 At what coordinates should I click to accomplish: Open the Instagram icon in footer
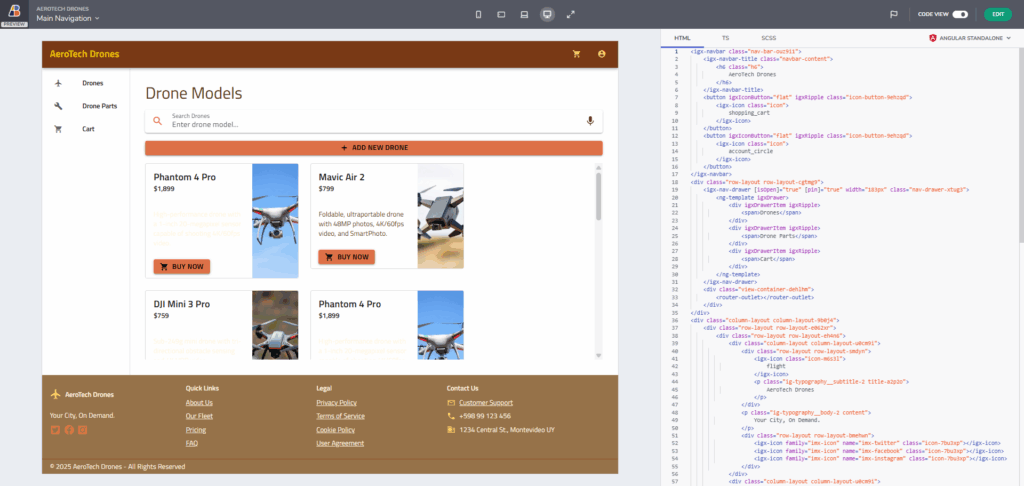coord(83,430)
